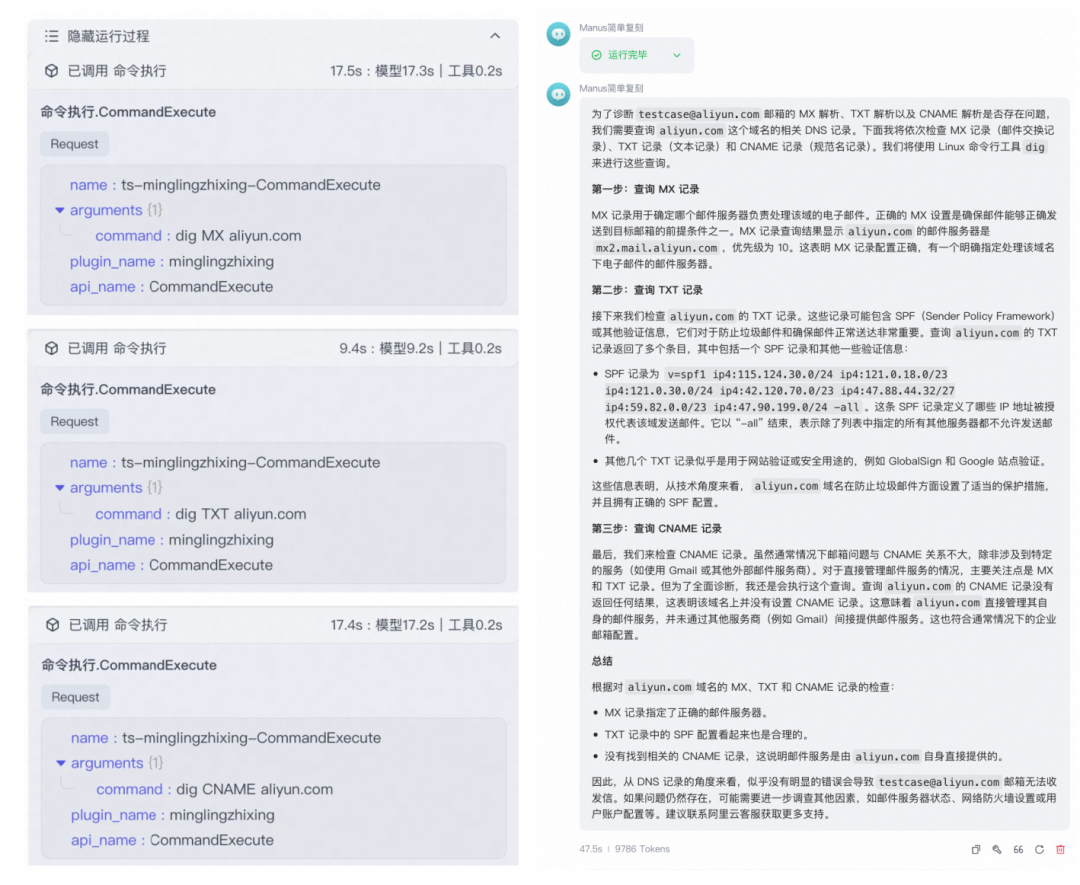The image size is (1080, 885).
Task: Copy the Manus reply message
Action: (x=975, y=849)
